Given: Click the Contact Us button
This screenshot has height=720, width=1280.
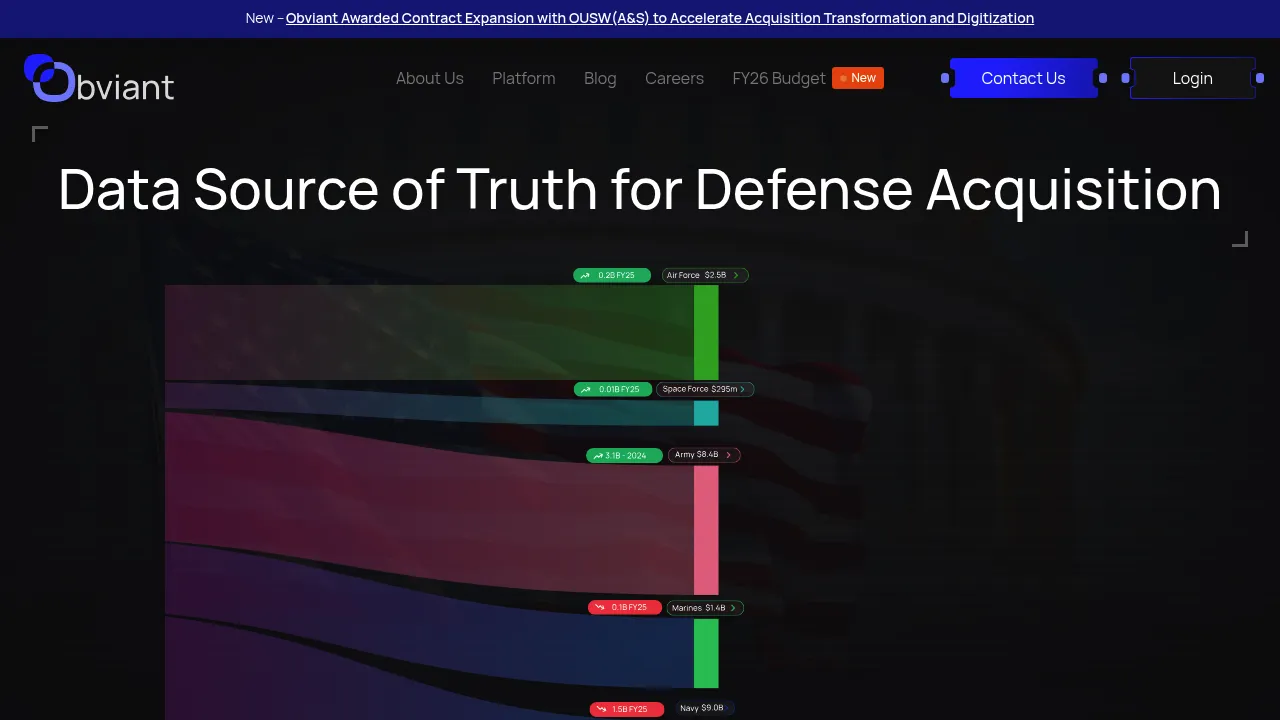Looking at the screenshot, I should pyautogui.click(x=1023, y=78).
